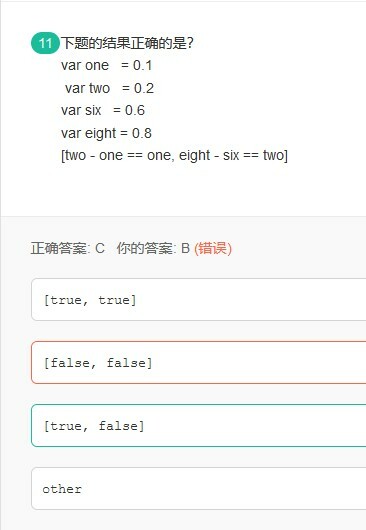Click the 你的答案: B text
366x530 pixels.
pos(153,248)
